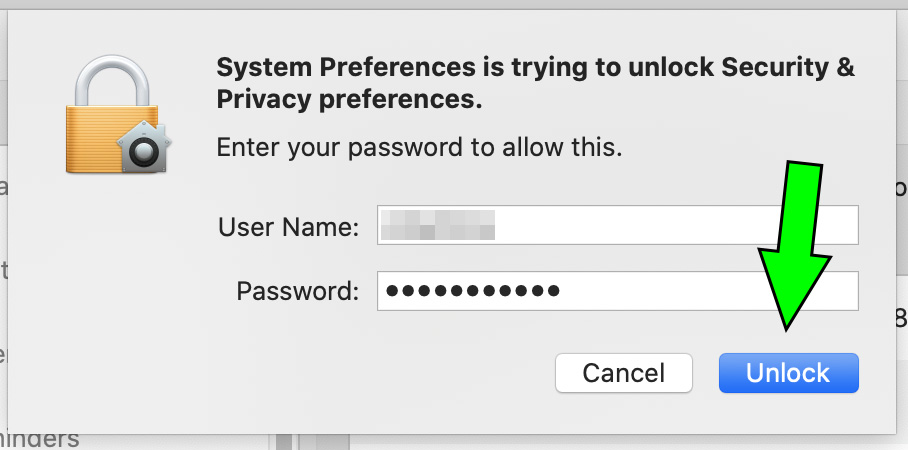The image size is (908, 450).
Task: Select the "User Name:" label
Action: point(288,227)
